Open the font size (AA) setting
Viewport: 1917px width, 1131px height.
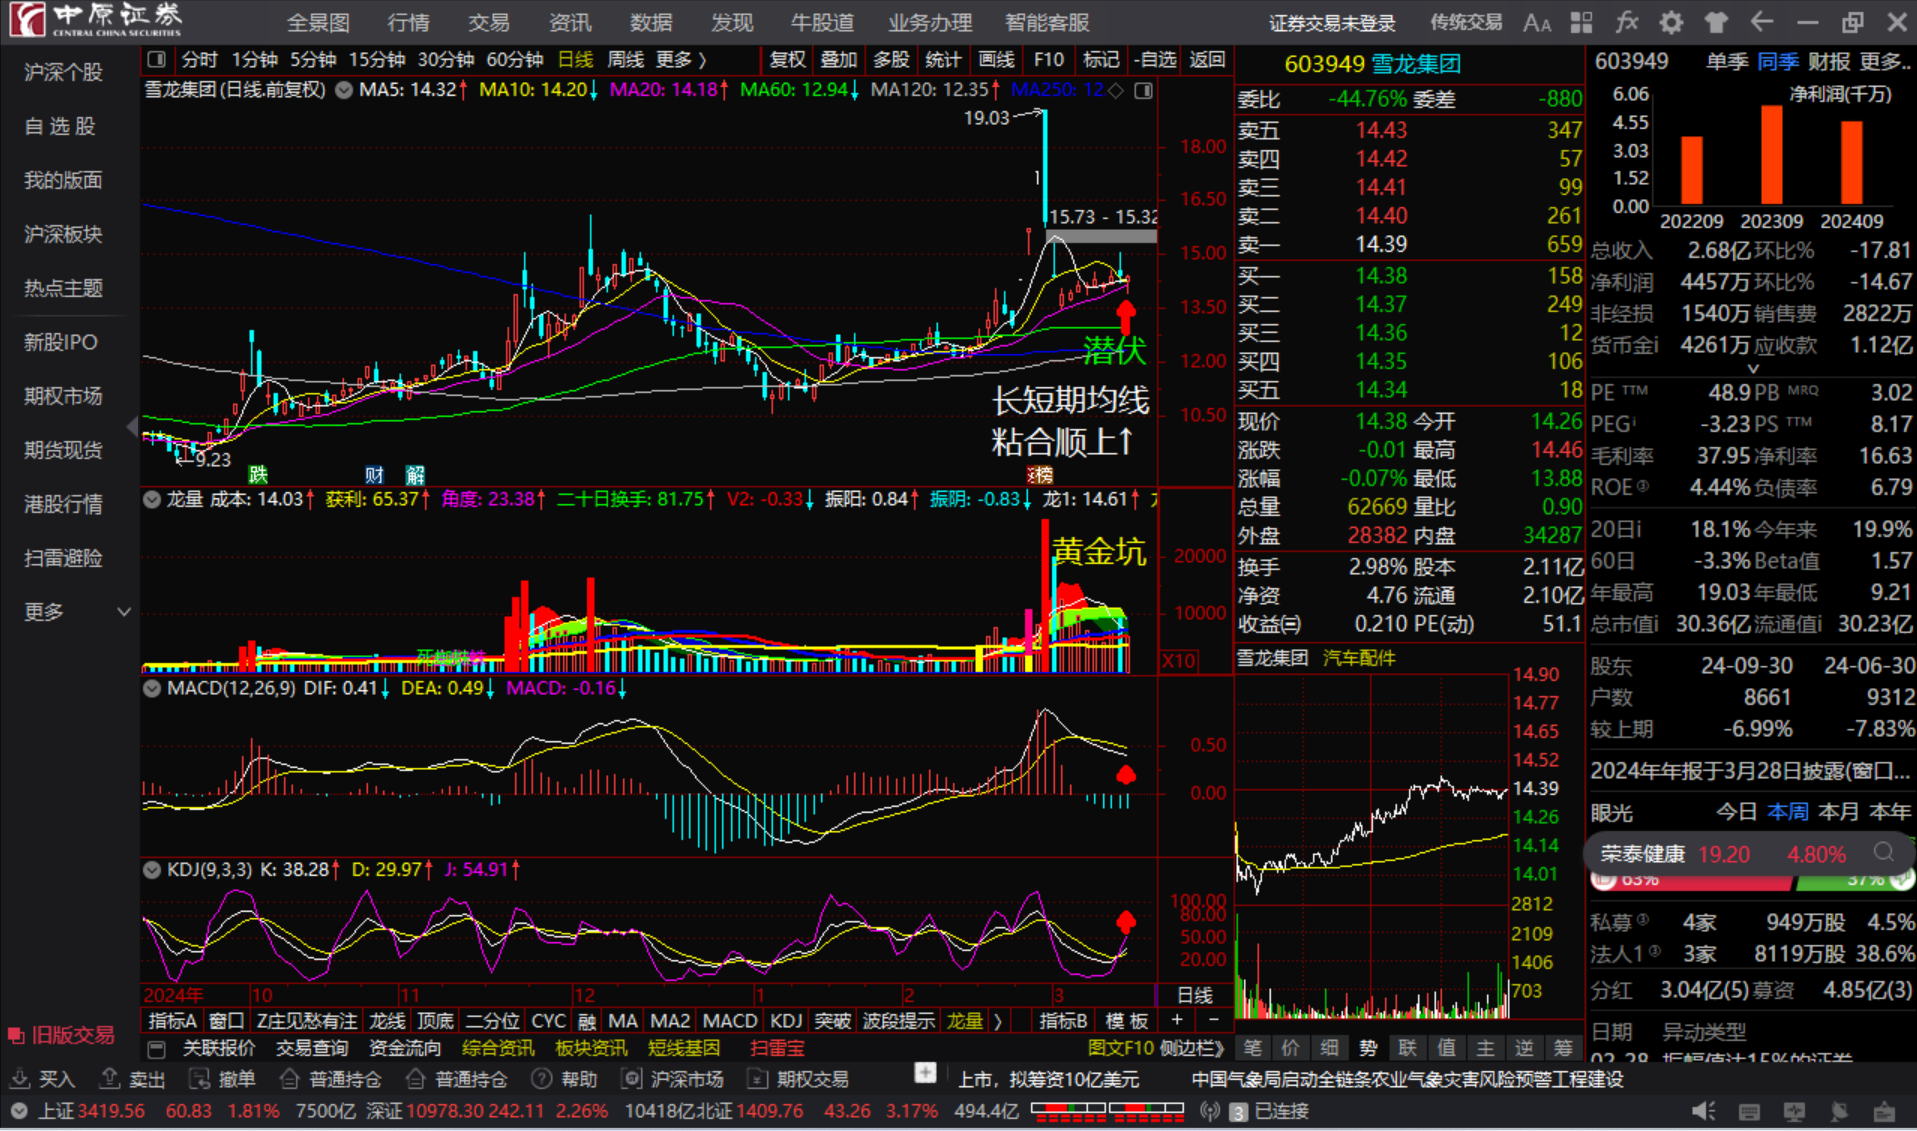1536,22
